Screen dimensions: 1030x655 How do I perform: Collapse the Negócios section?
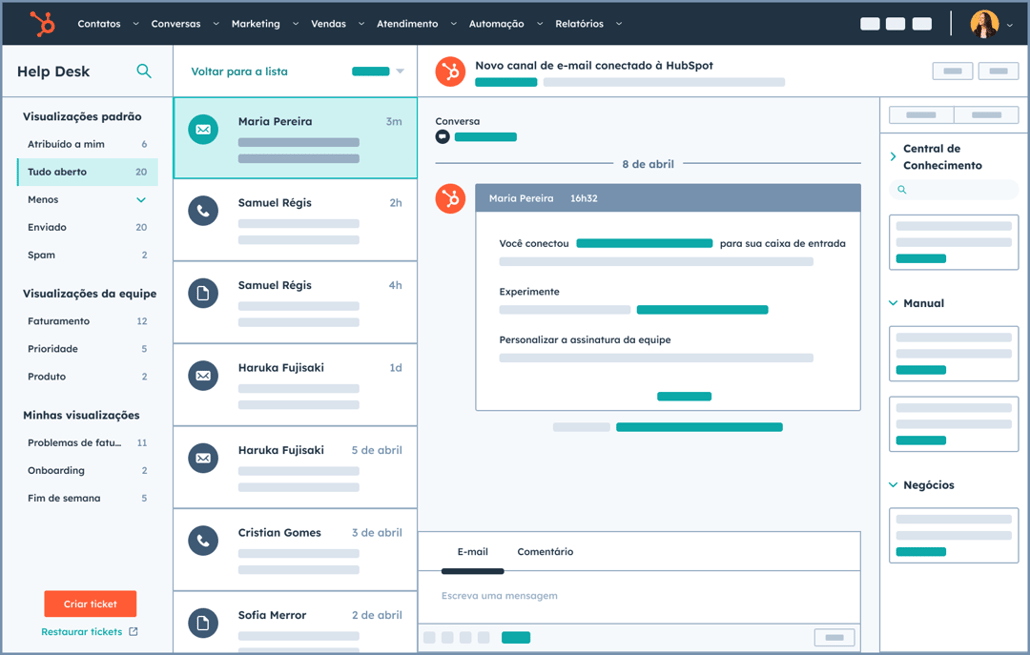pos(895,485)
